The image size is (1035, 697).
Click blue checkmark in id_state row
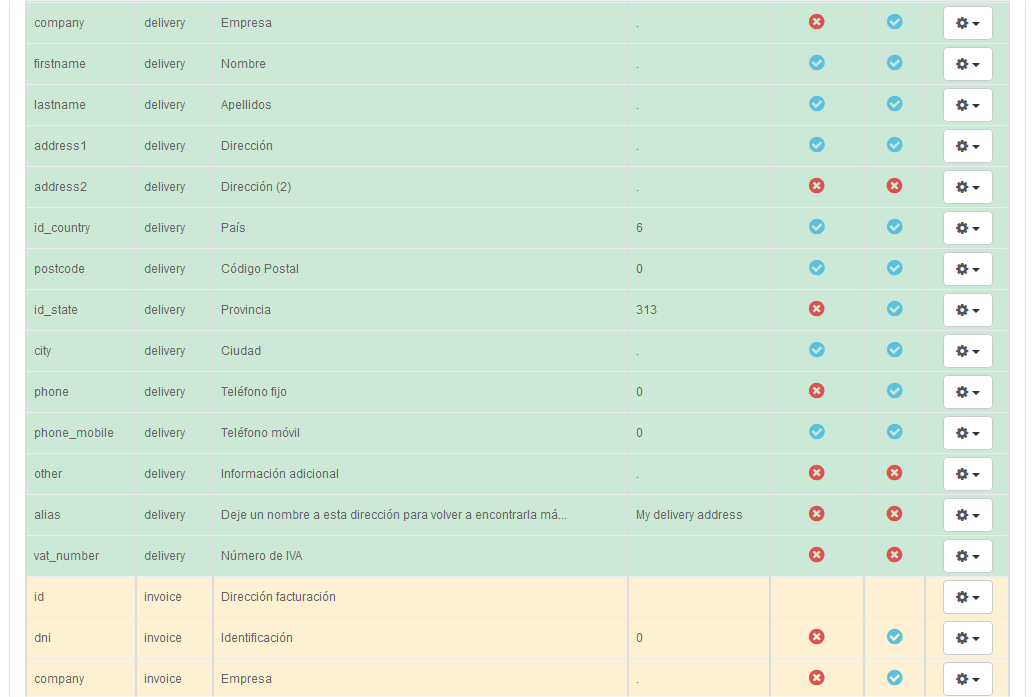point(894,309)
